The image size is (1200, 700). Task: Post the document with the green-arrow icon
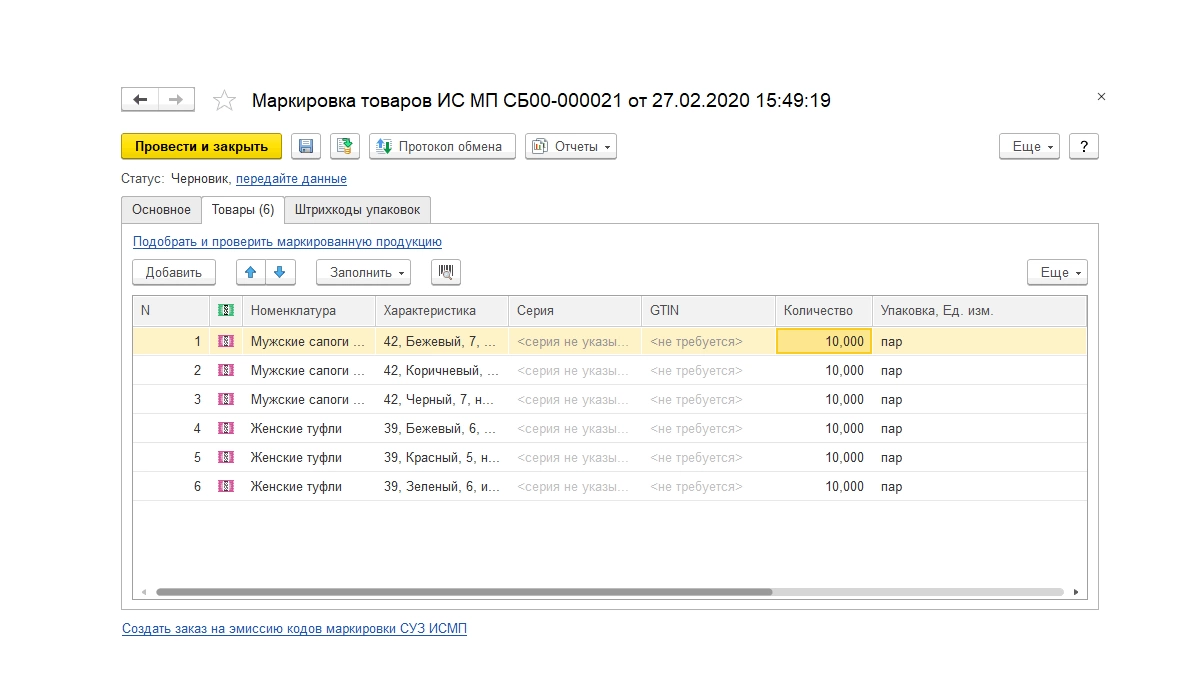click(x=345, y=146)
